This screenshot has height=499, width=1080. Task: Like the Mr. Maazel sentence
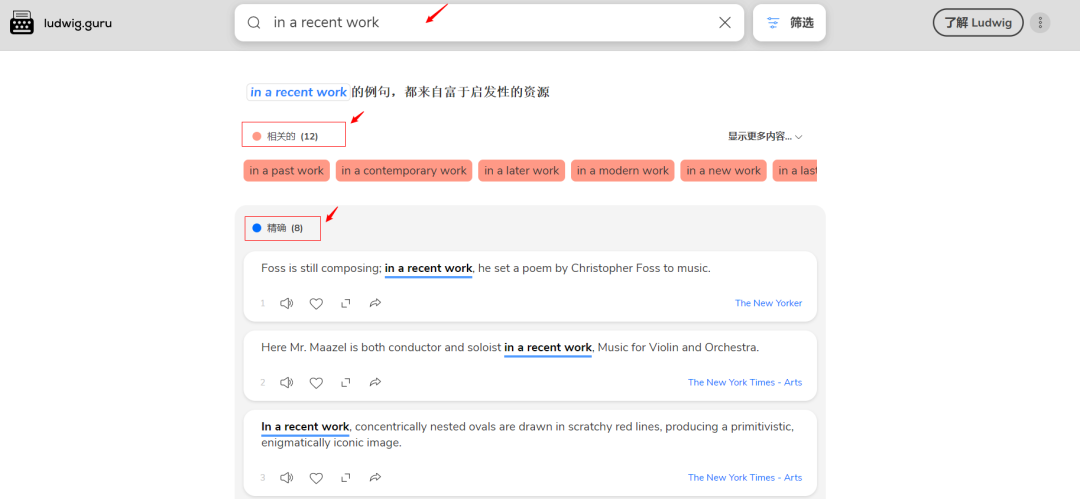(x=316, y=383)
